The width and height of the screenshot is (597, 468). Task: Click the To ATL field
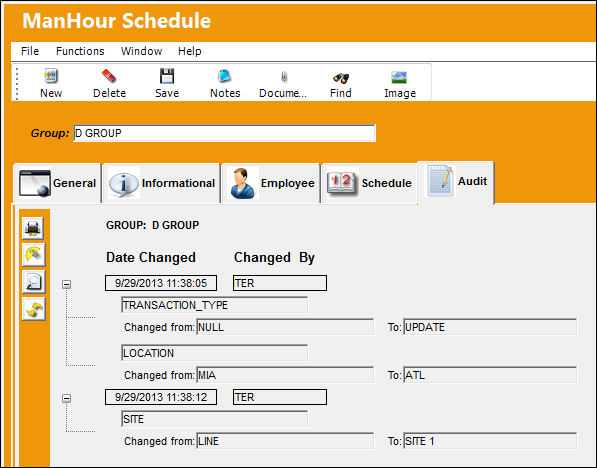coord(490,375)
